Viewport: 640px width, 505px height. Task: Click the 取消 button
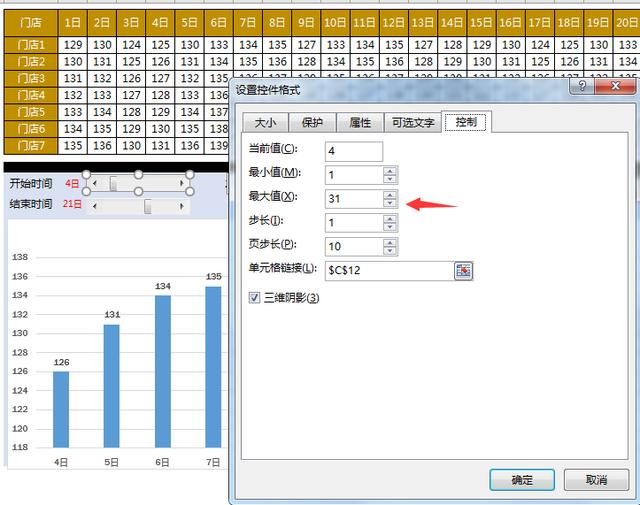click(596, 480)
